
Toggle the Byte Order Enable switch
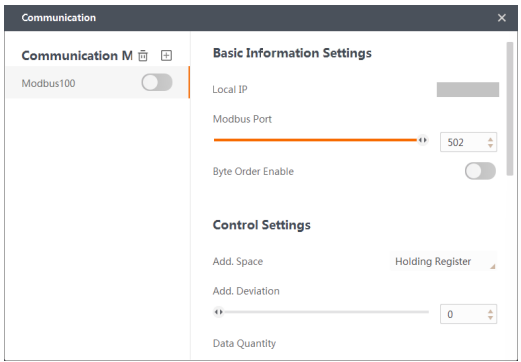[x=480, y=171]
